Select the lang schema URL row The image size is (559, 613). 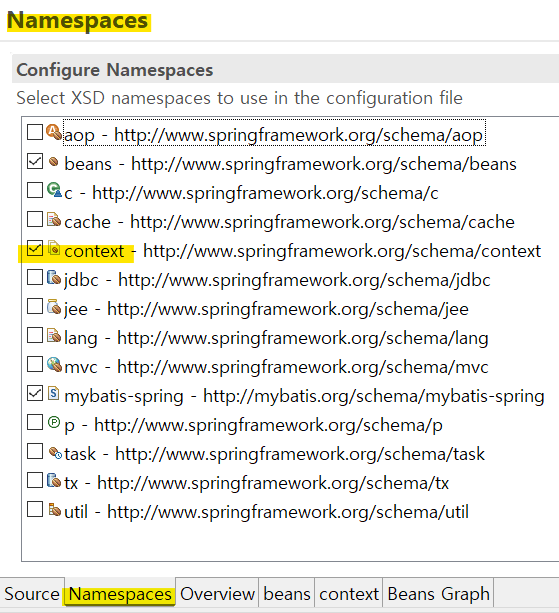pyautogui.click(x=276, y=338)
